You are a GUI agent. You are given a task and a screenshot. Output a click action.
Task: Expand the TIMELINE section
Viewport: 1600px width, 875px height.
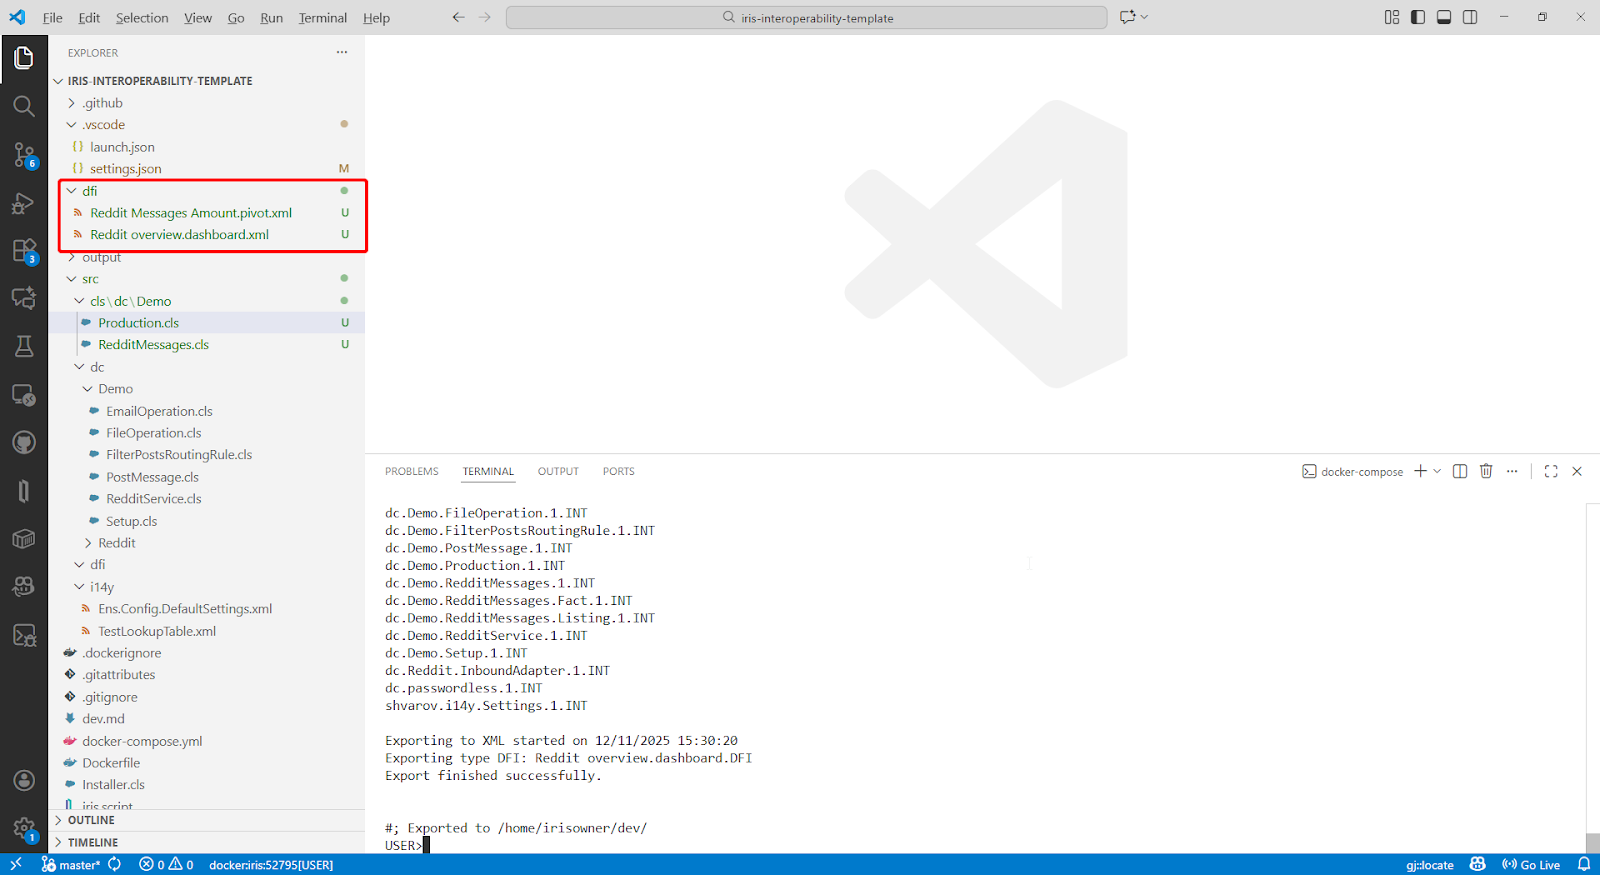tap(93, 842)
